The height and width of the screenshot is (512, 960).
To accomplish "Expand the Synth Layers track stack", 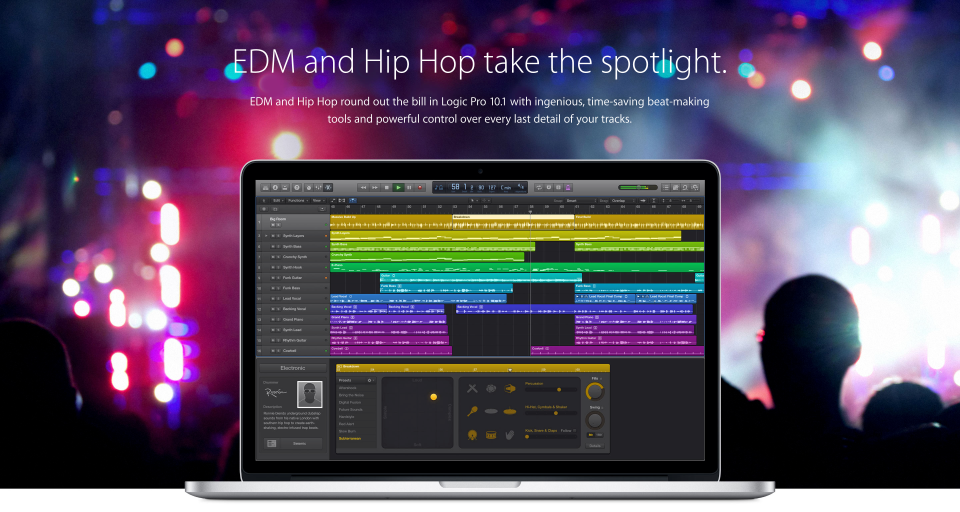I will (x=266, y=236).
